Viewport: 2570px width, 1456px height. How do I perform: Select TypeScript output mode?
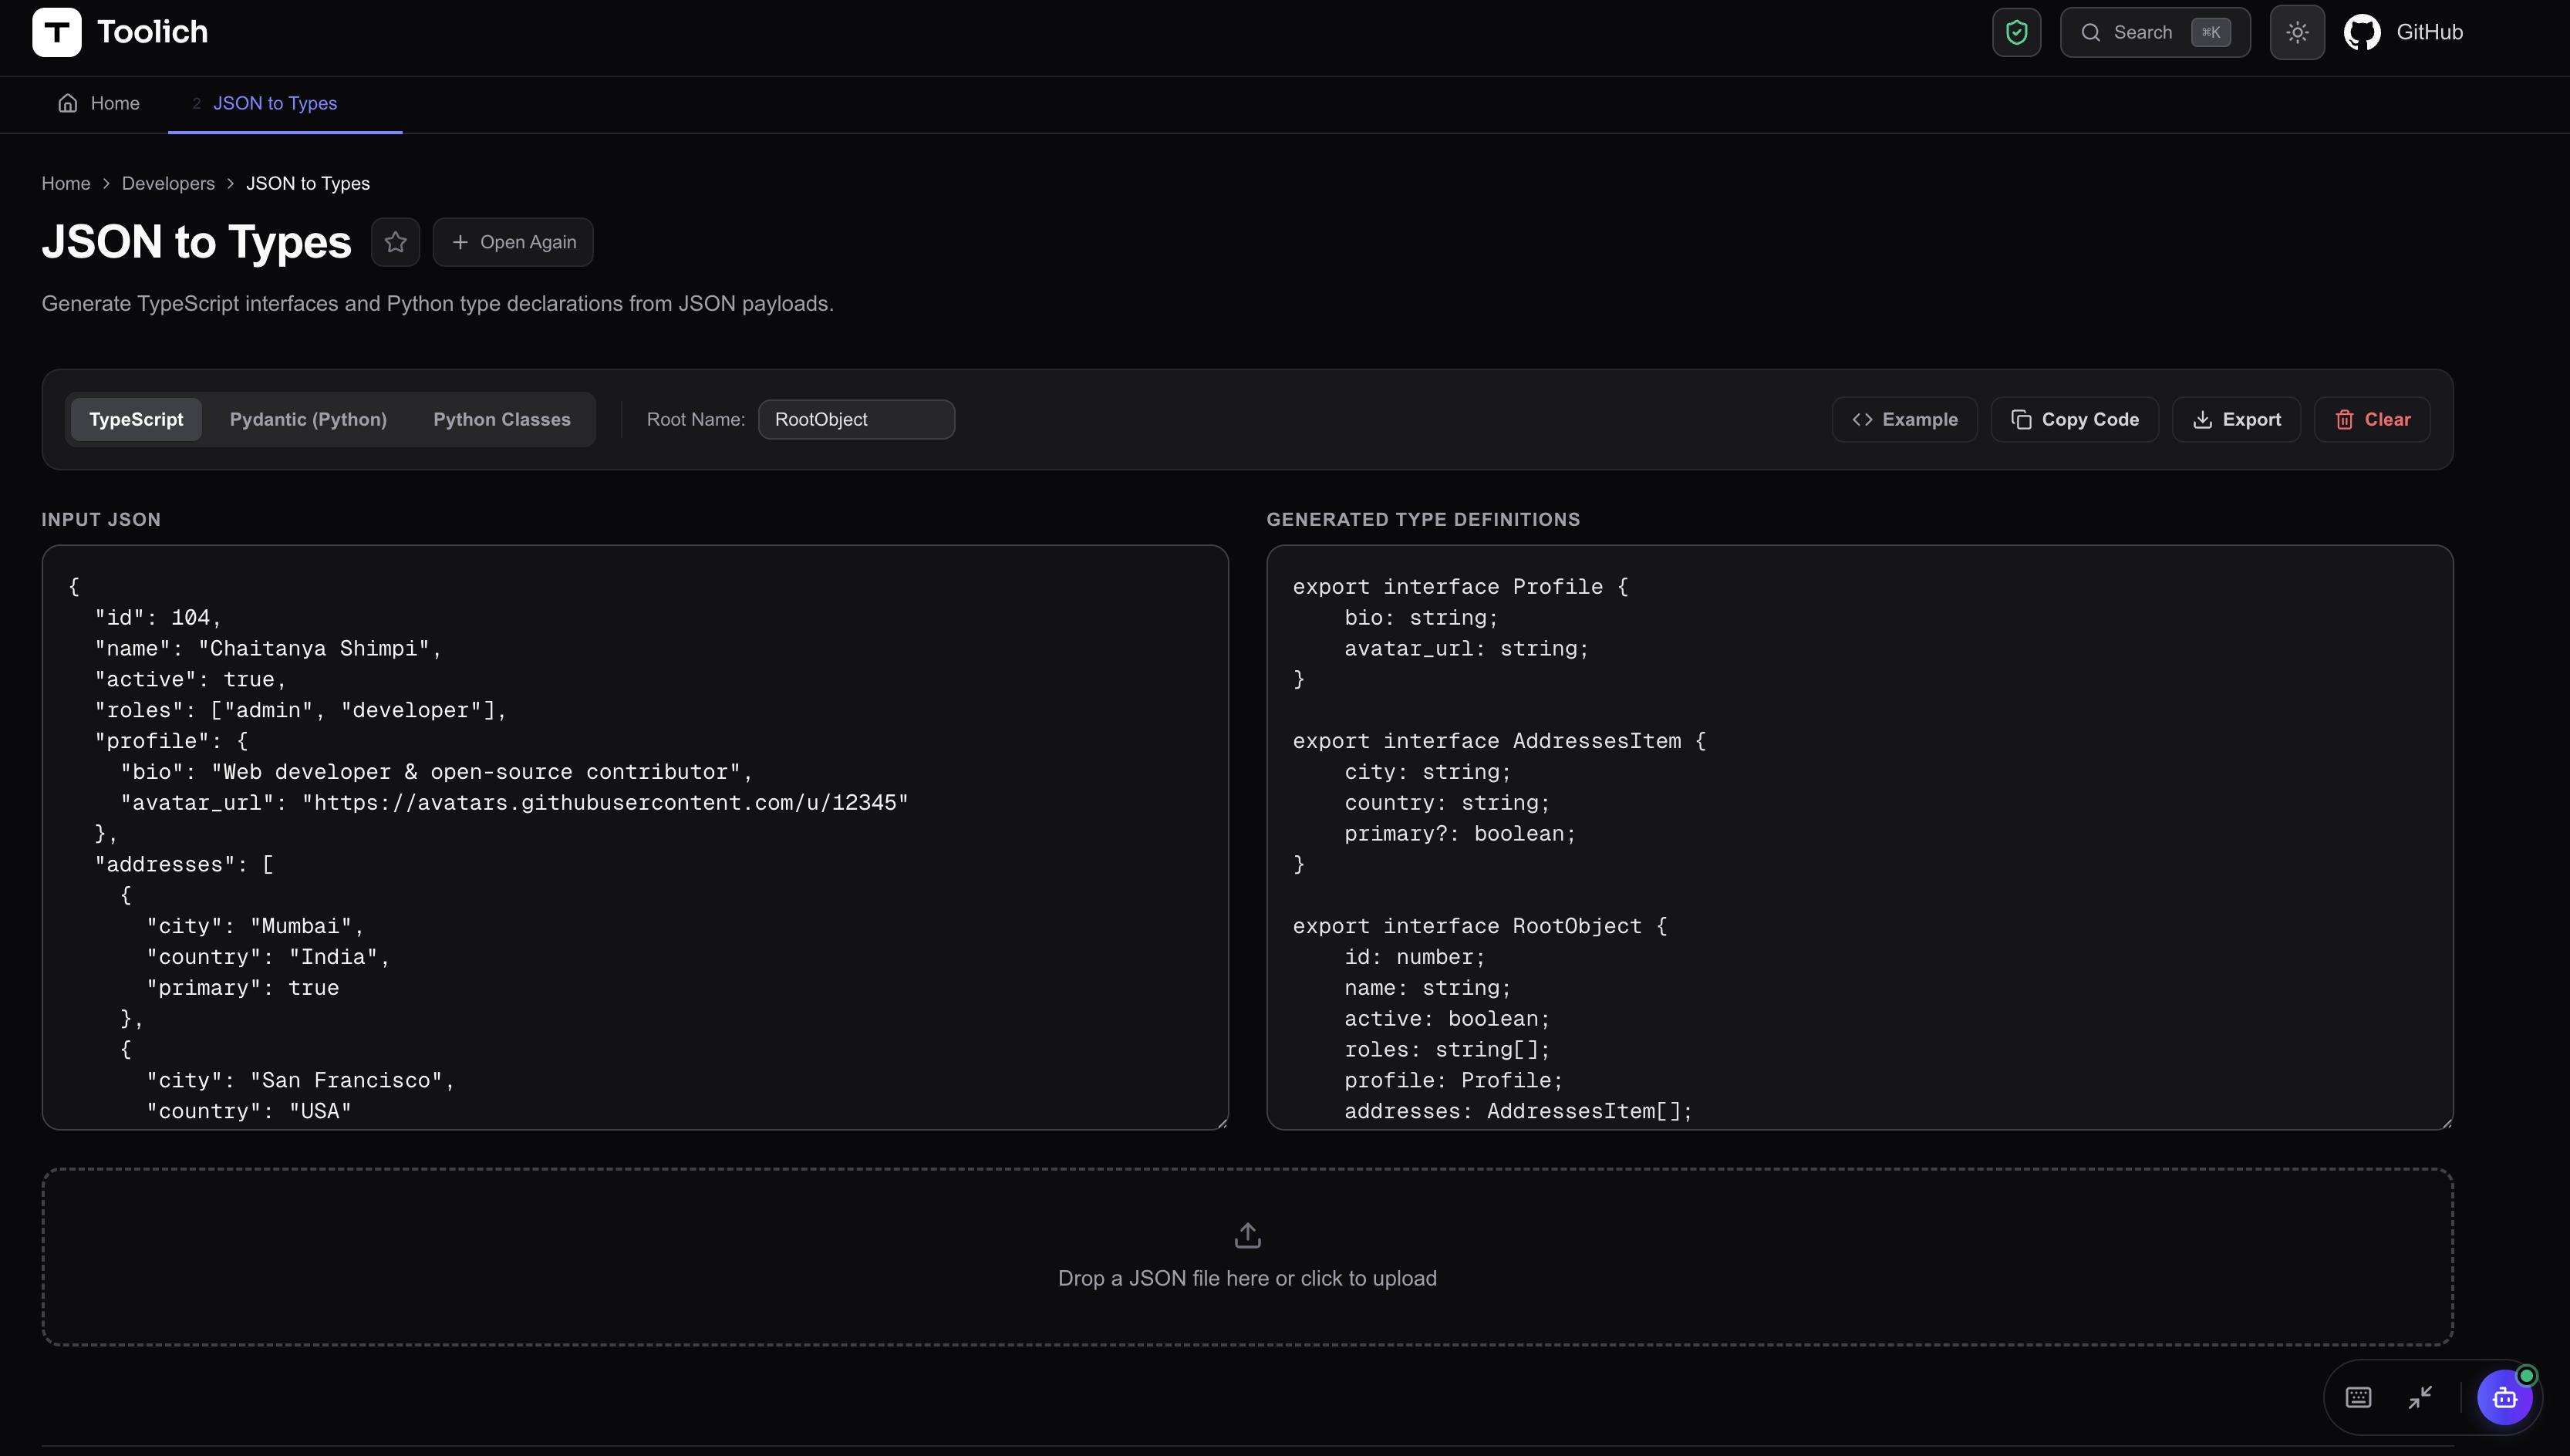coord(136,419)
